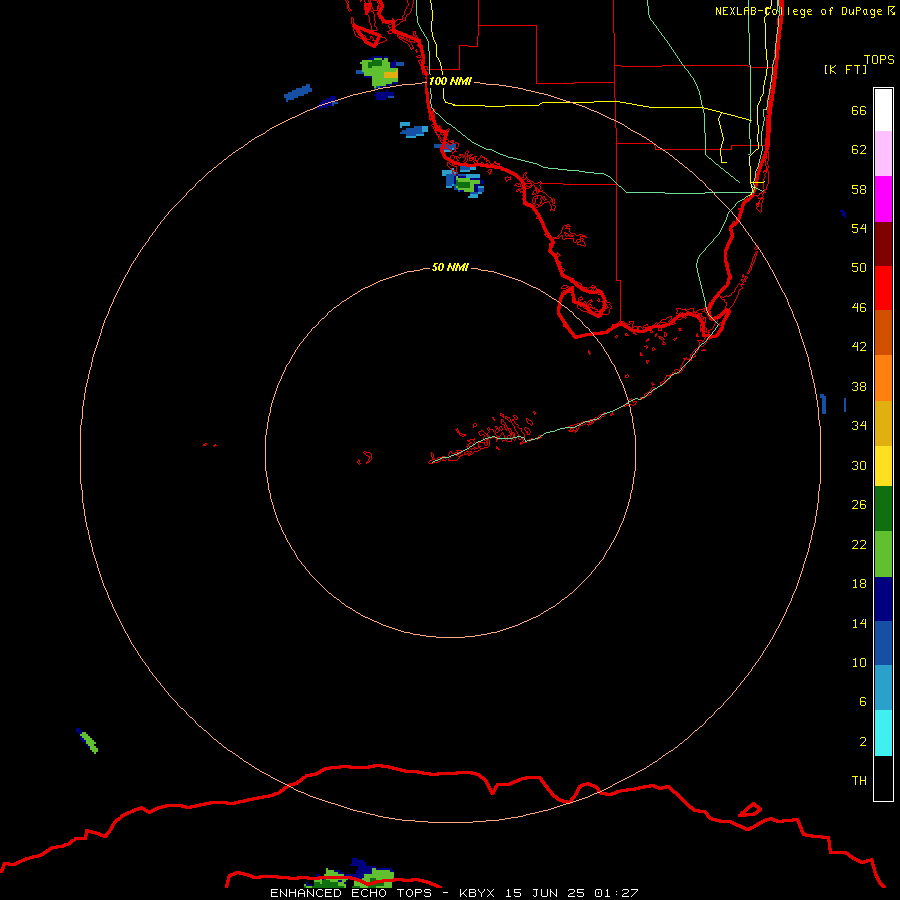Select the magenta legend swatch

(883, 199)
